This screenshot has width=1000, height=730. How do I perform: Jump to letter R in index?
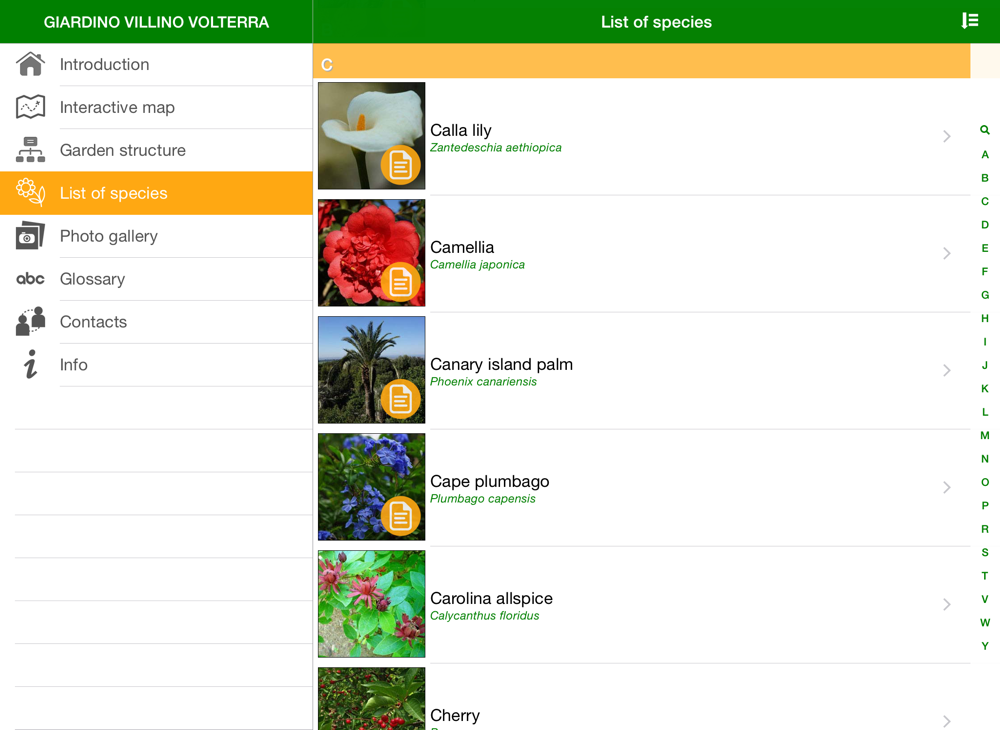pyautogui.click(x=985, y=529)
